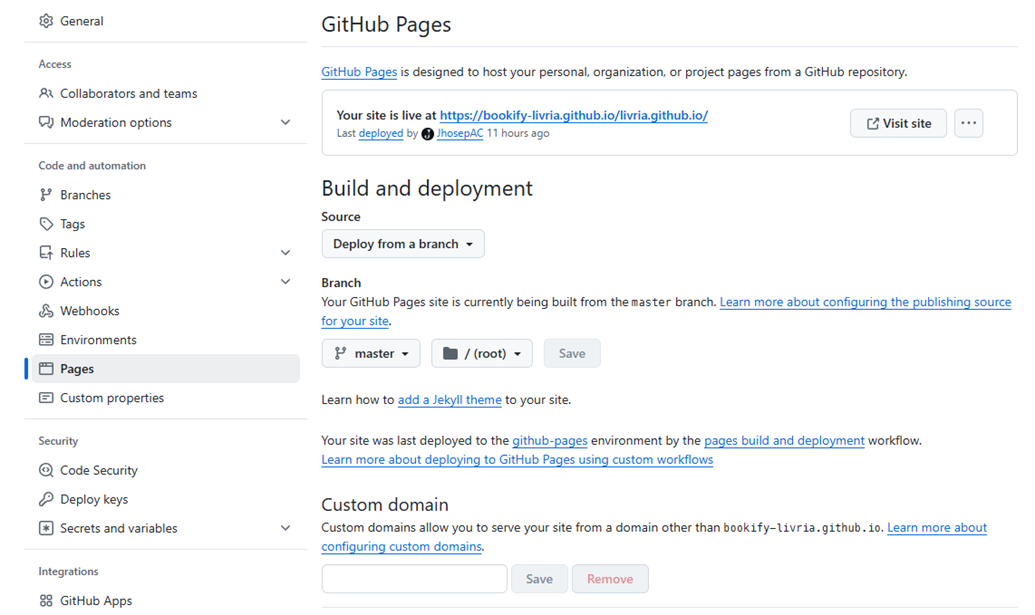Open Learn more about configuring publishing source

[865, 302]
